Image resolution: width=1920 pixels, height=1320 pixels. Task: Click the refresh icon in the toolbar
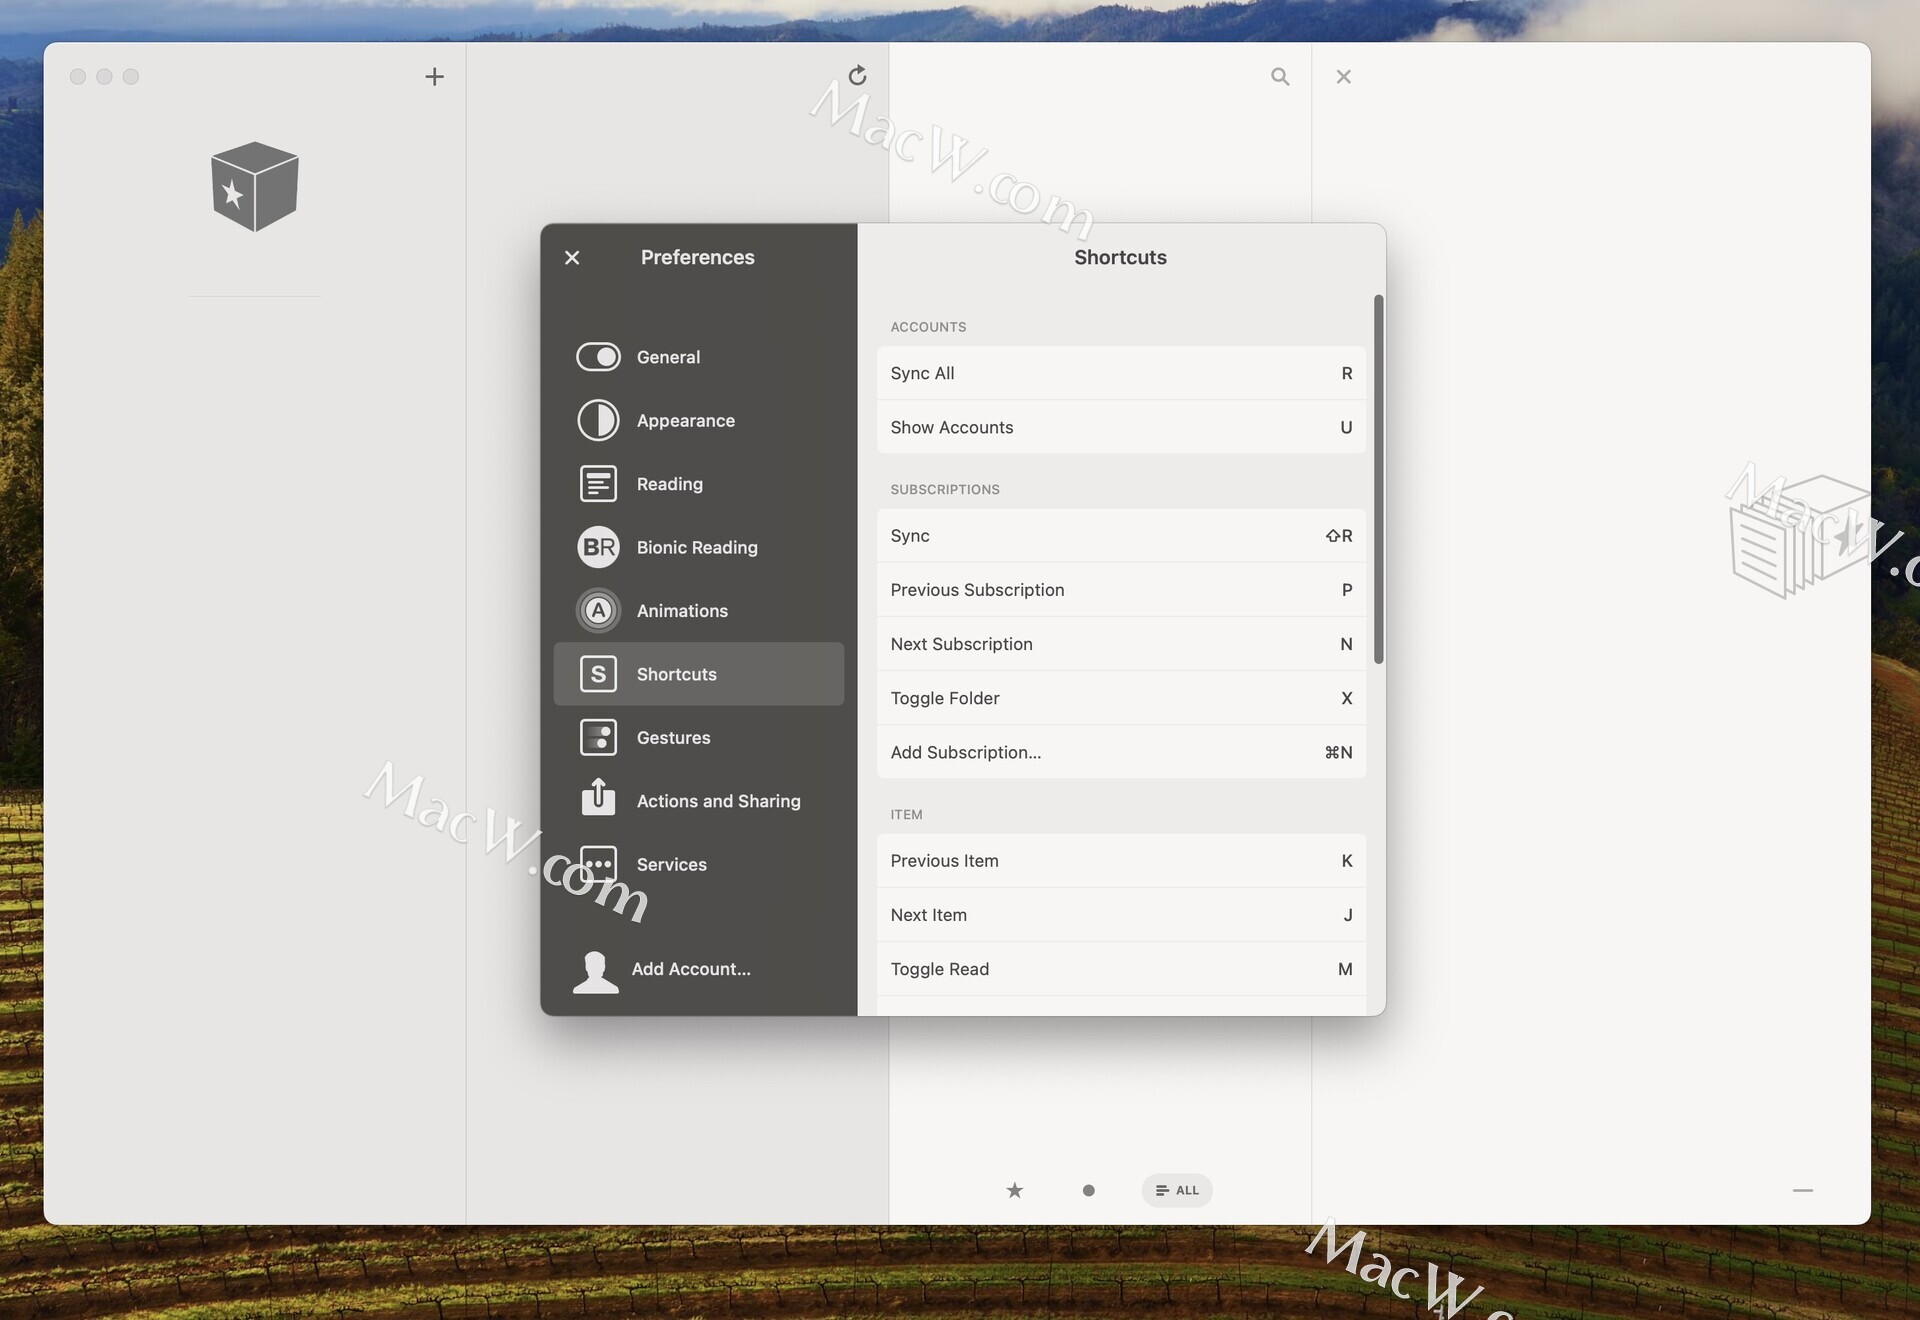coord(857,75)
